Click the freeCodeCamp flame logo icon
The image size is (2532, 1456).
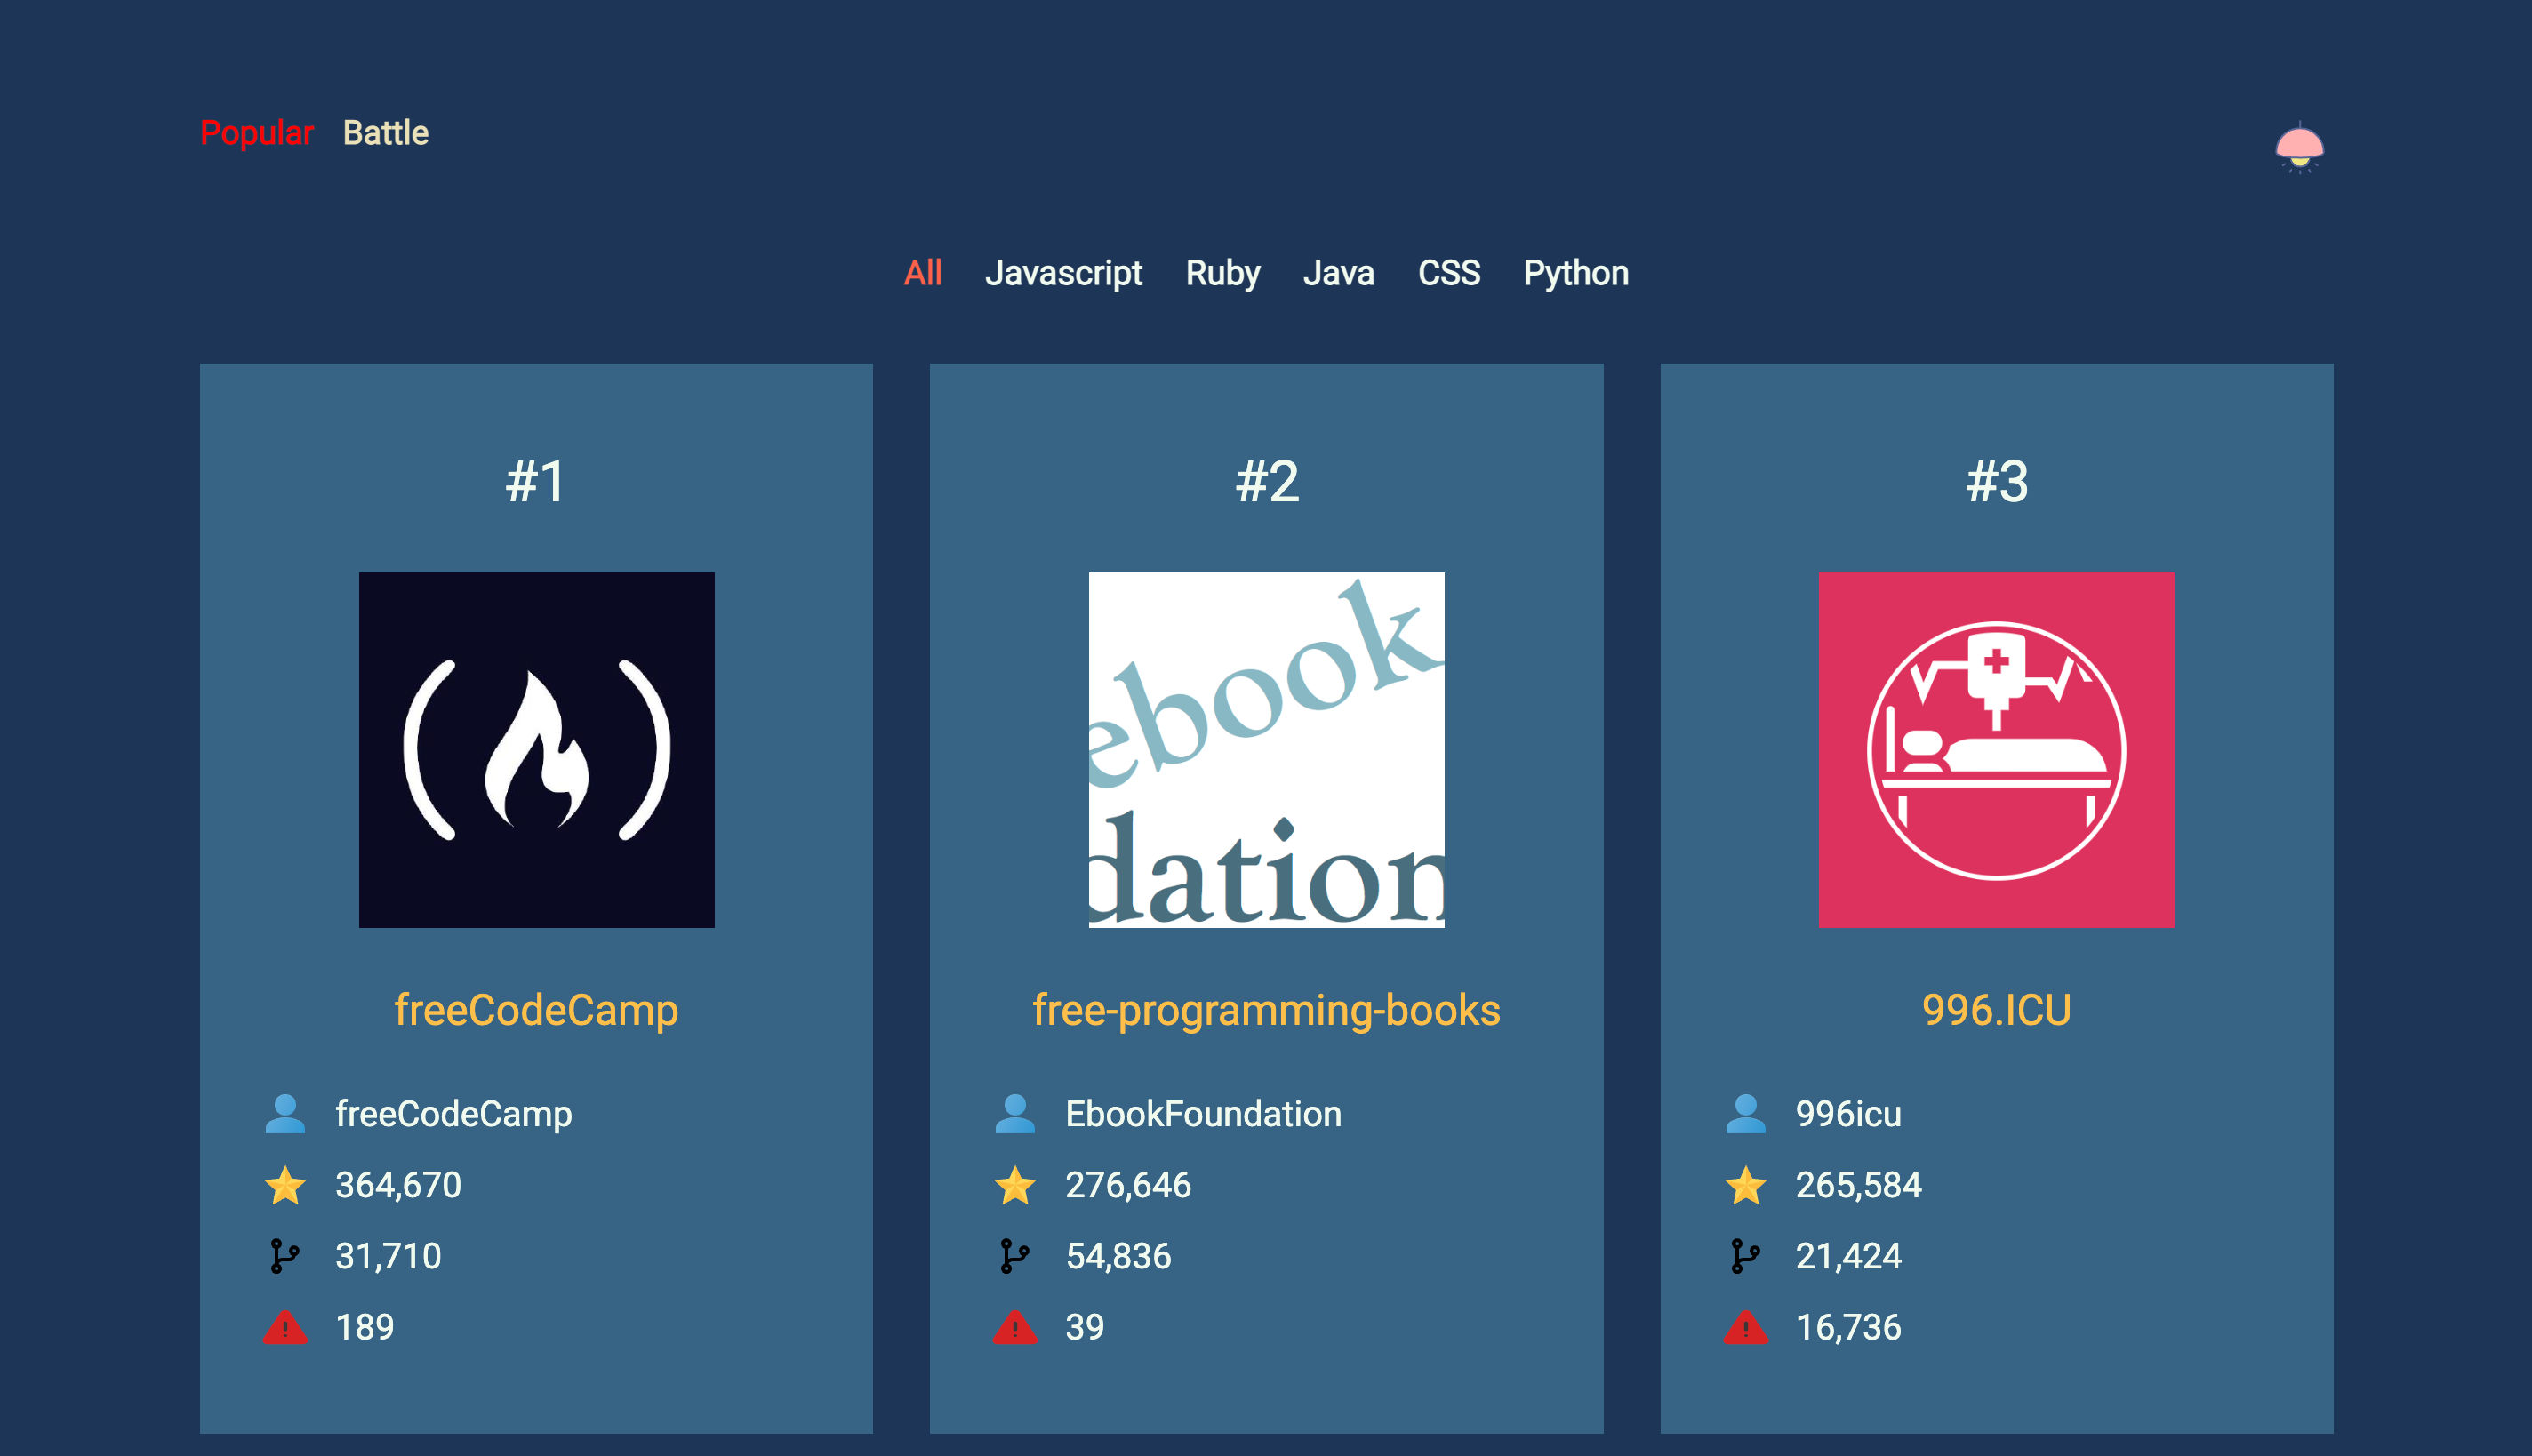(535, 748)
